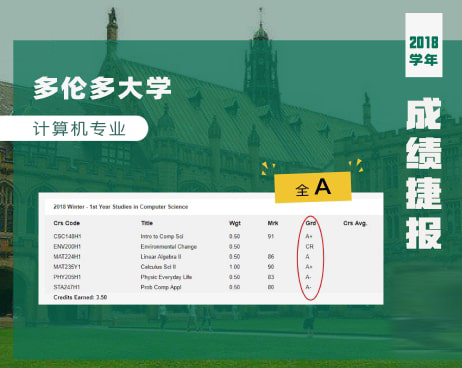Click the weight '1.00' for Calculus Sci II
The image size is (462, 368).
coord(234,267)
